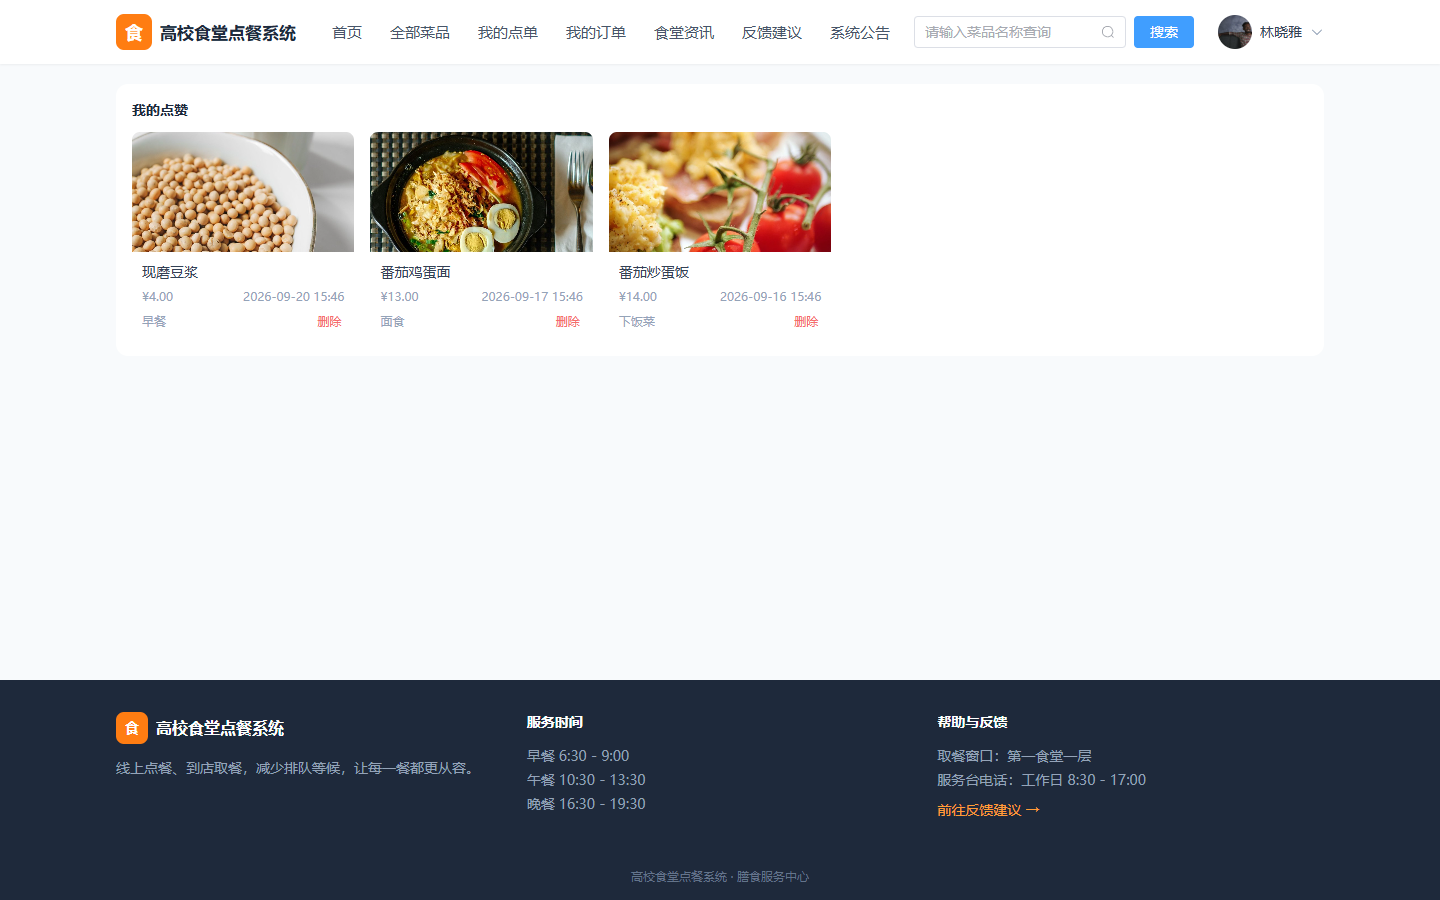Click the footer orange logo icon
Image resolution: width=1440 pixels, height=900 pixels.
coord(132,728)
